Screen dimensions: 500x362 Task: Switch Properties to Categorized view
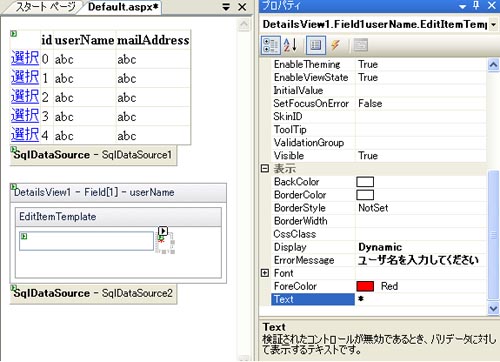[270, 45]
